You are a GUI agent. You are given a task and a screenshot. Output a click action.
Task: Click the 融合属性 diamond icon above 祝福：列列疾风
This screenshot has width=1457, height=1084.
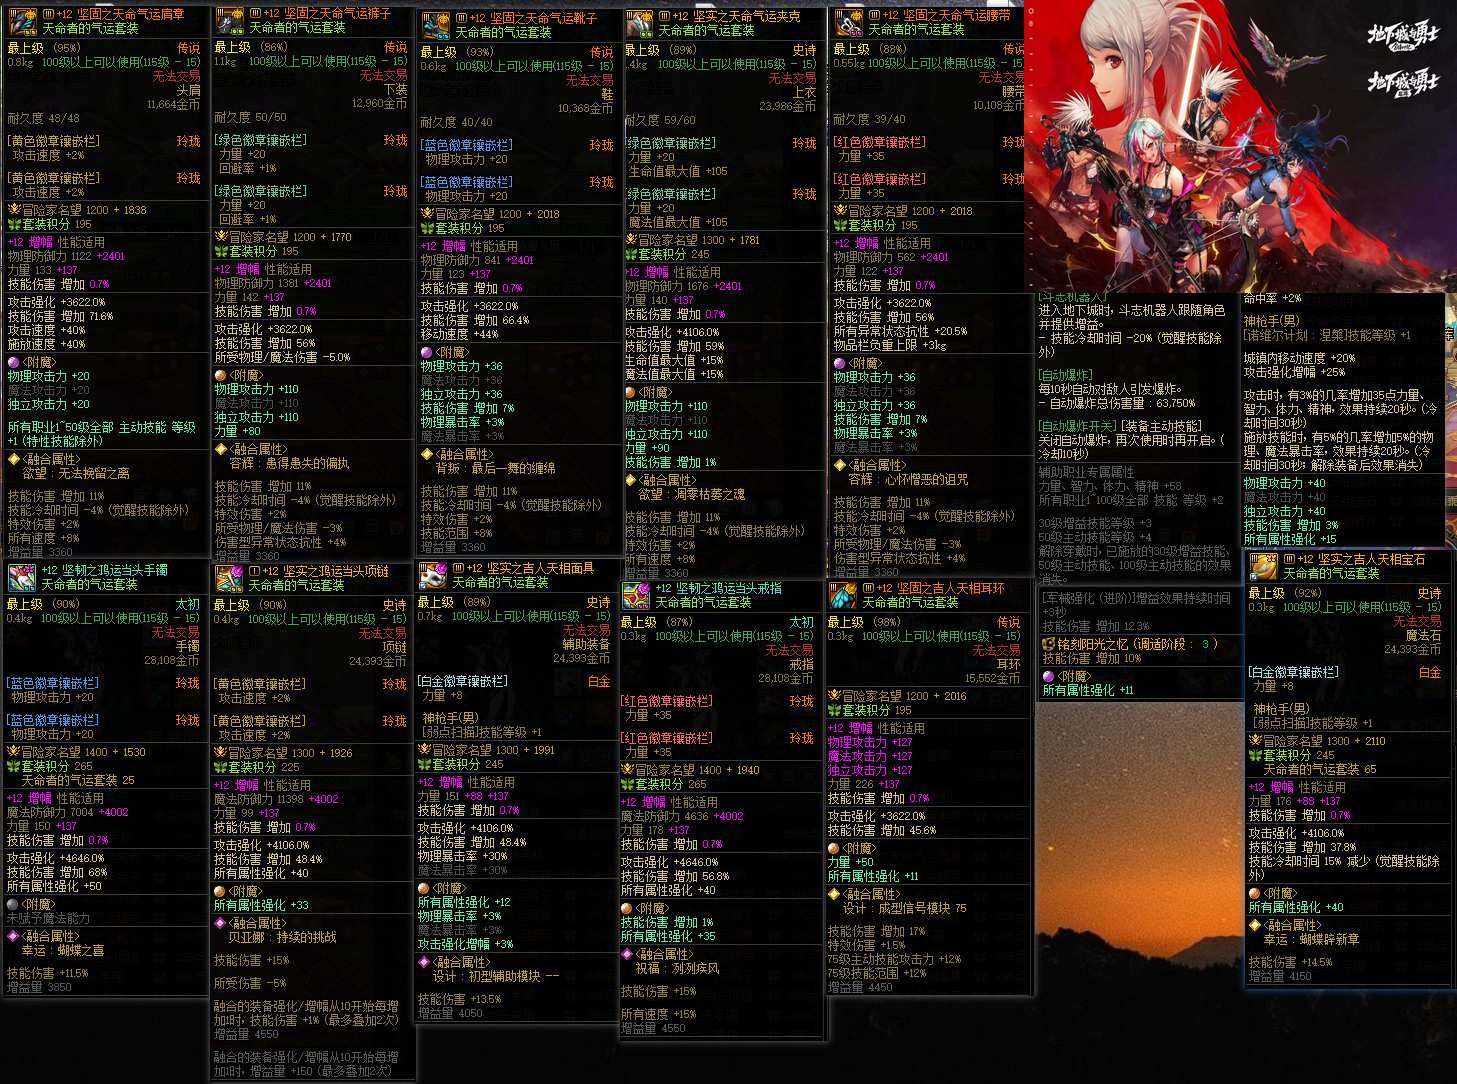(x=627, y=954)
